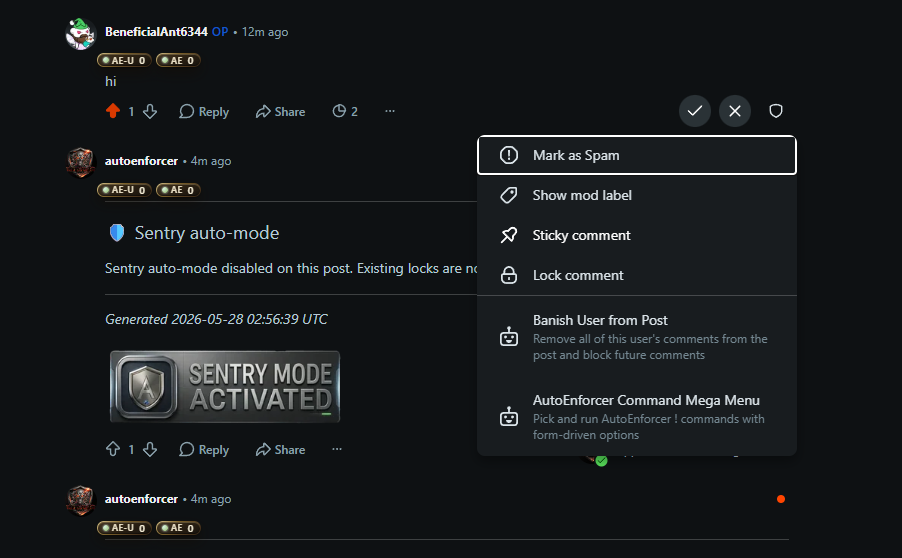
Task: Choose Lock comment
Action: (637, 276)
